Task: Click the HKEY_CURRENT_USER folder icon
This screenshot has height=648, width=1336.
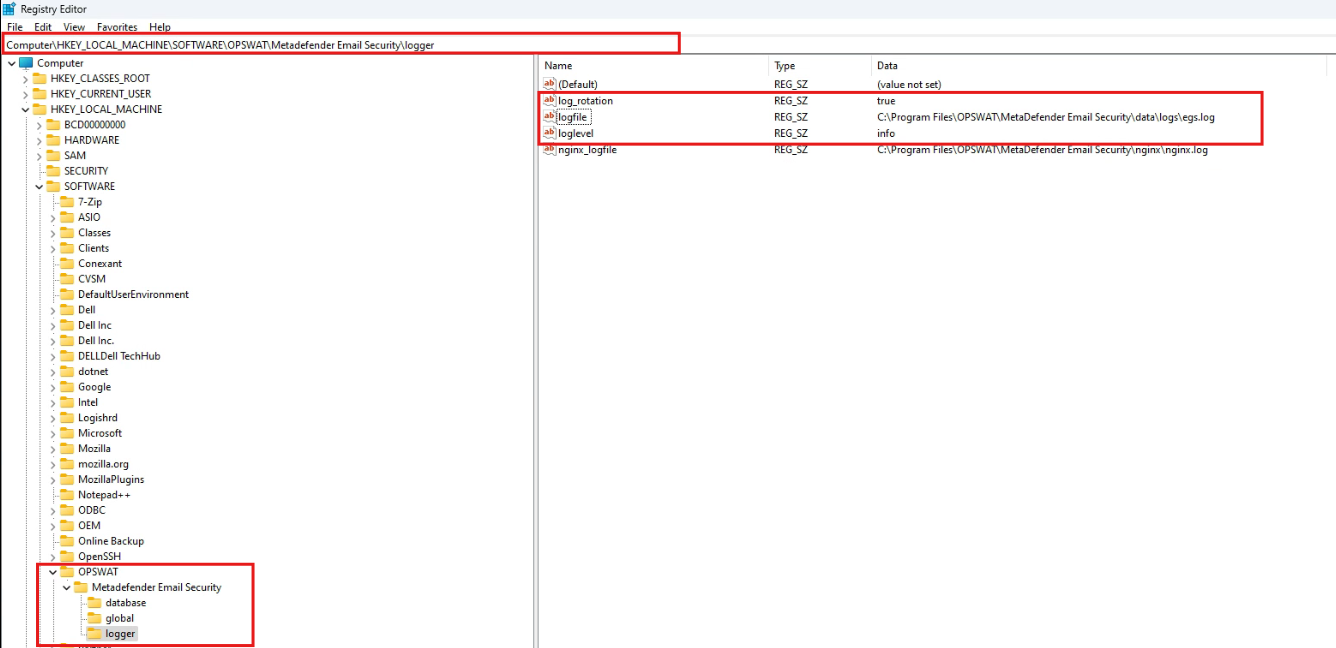Action: (40, 94)
